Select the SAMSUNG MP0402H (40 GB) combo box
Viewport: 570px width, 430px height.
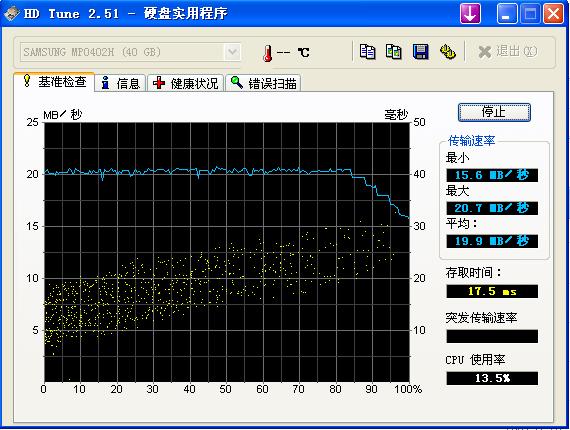(x=130, y=52)
